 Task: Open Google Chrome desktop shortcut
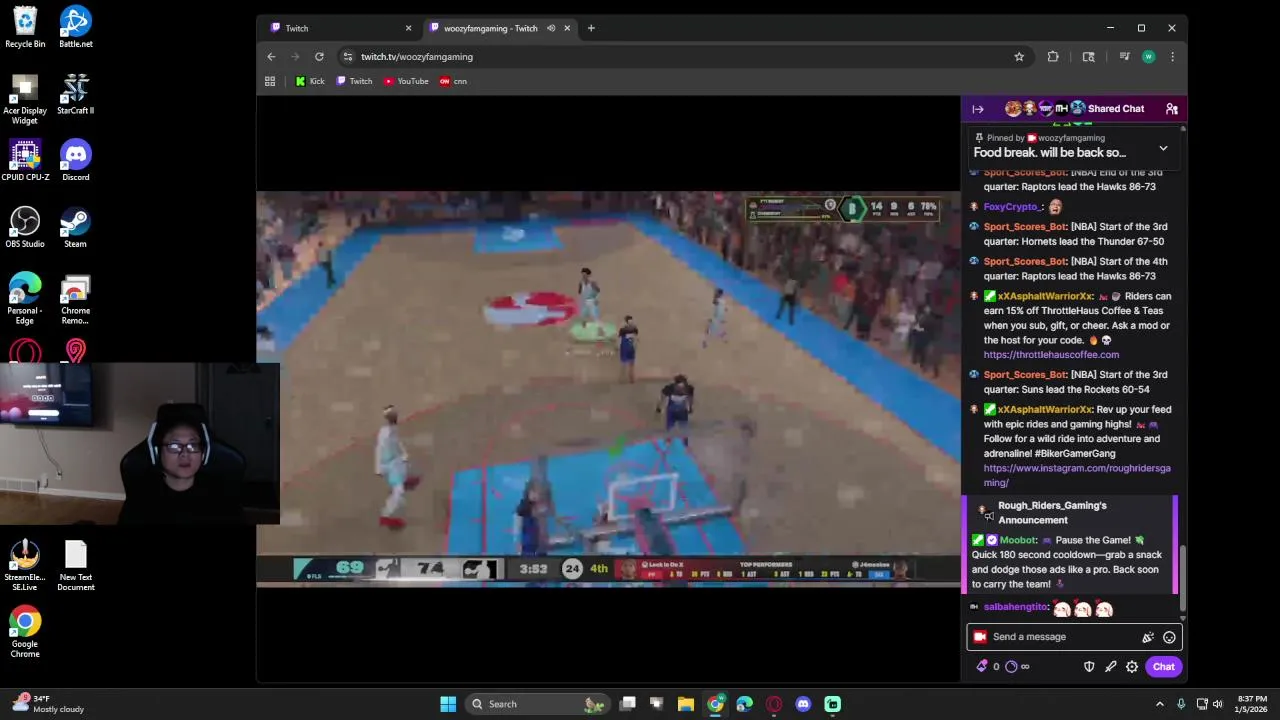[25, 632]
